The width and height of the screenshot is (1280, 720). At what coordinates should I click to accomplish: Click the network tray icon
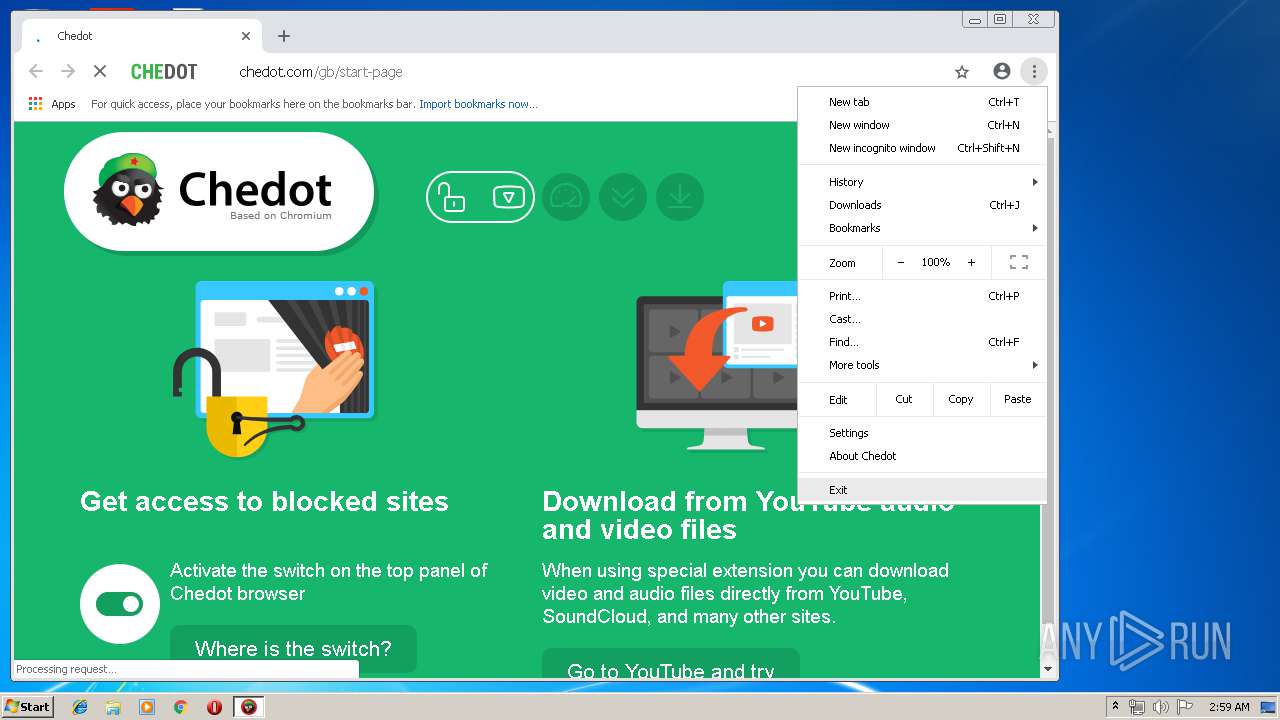click(1137, 707)
